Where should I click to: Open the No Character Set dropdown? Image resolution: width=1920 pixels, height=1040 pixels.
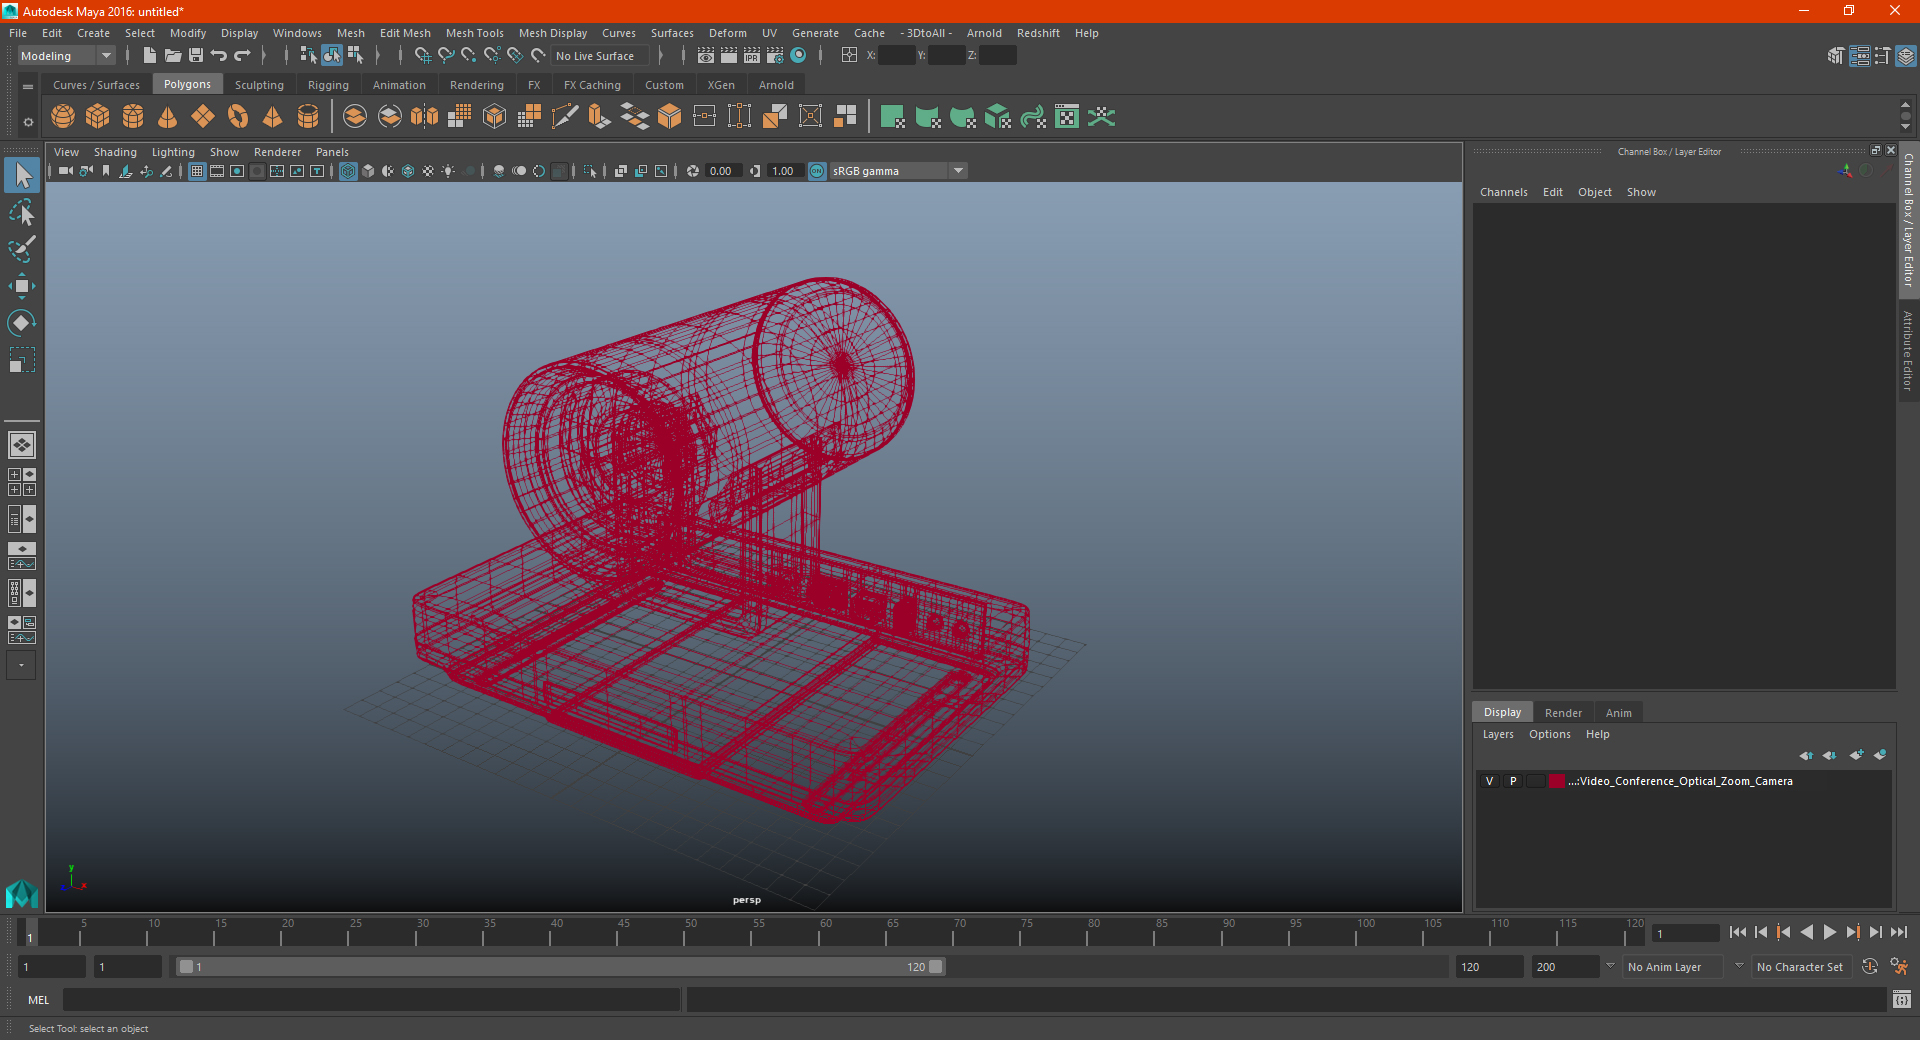click(1801, 967)
